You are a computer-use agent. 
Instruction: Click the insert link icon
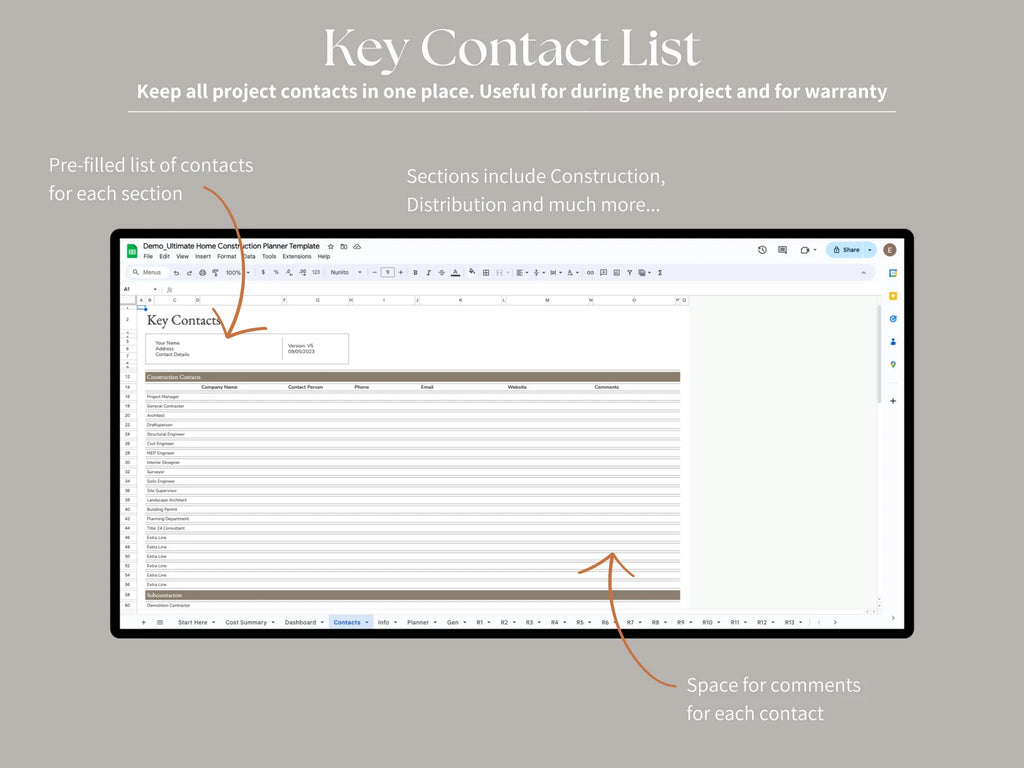pos(590,272)
